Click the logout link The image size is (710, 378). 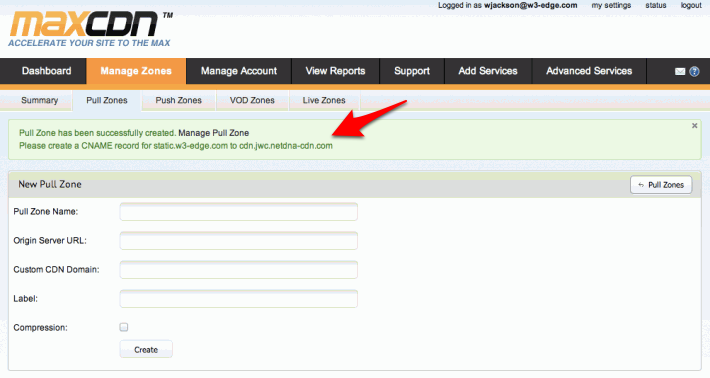[x=691, y=5]
